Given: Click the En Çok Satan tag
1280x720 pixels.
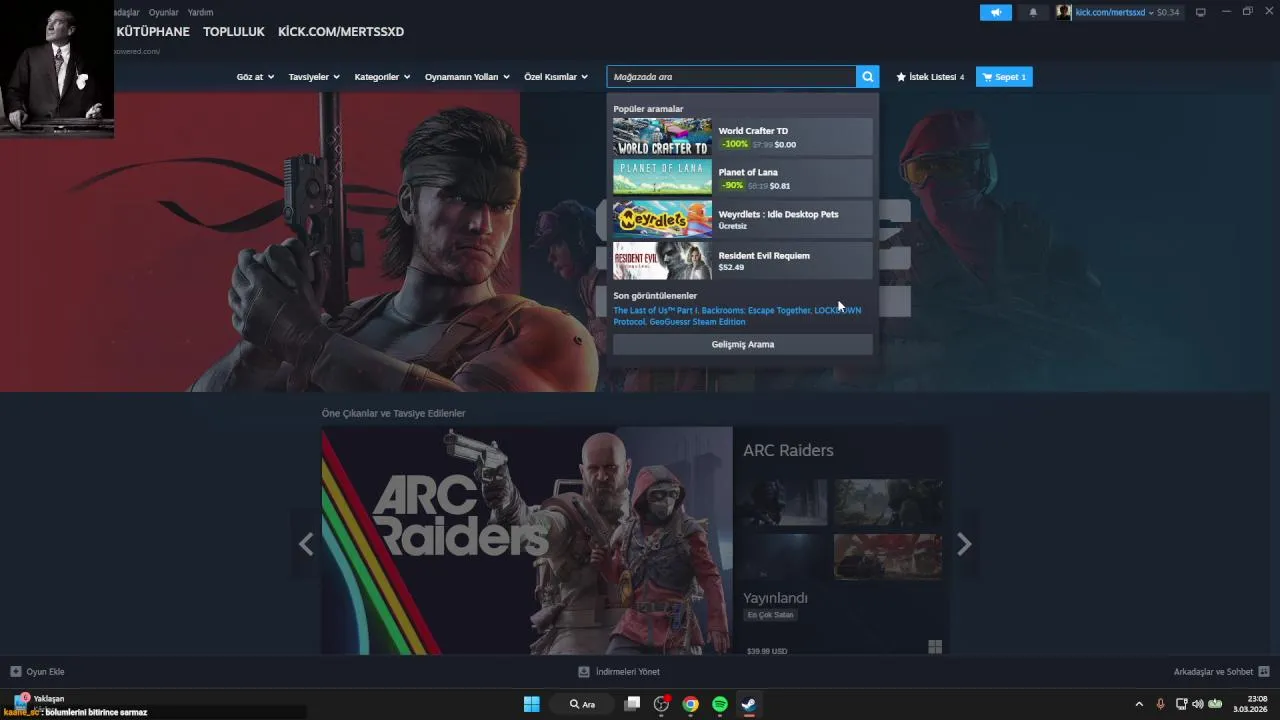Looking at the screenshot, I should point(770,615).
